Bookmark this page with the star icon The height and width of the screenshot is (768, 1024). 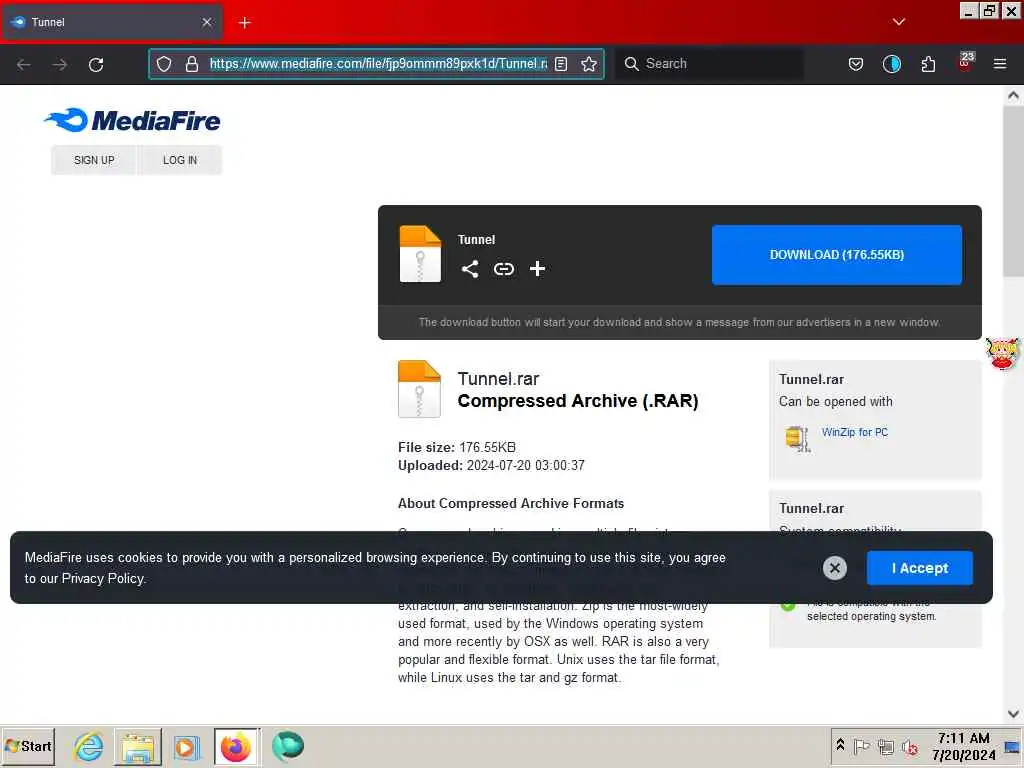tap(588, 64)
